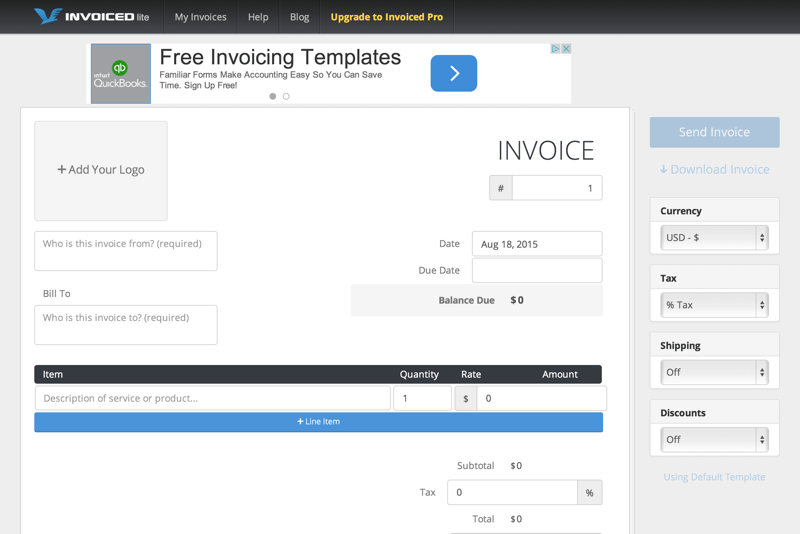Click the Quantity column header

[x=419, y=374]
